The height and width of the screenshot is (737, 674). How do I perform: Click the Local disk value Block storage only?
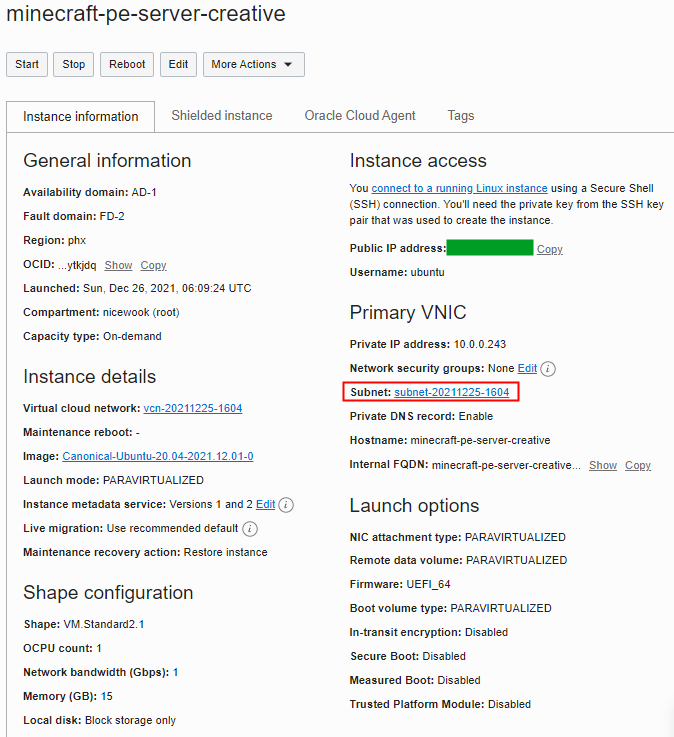(130, 720)
